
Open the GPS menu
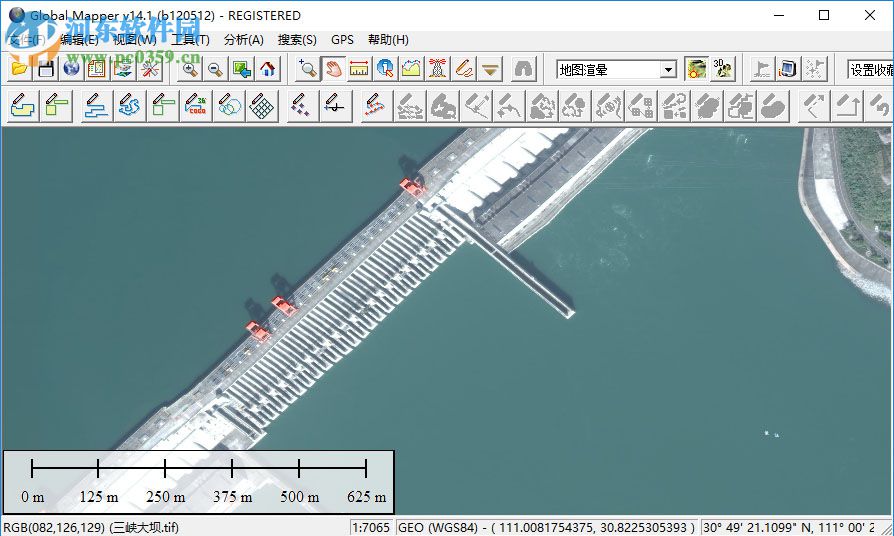pyautogui.click(x=342, y=40)
